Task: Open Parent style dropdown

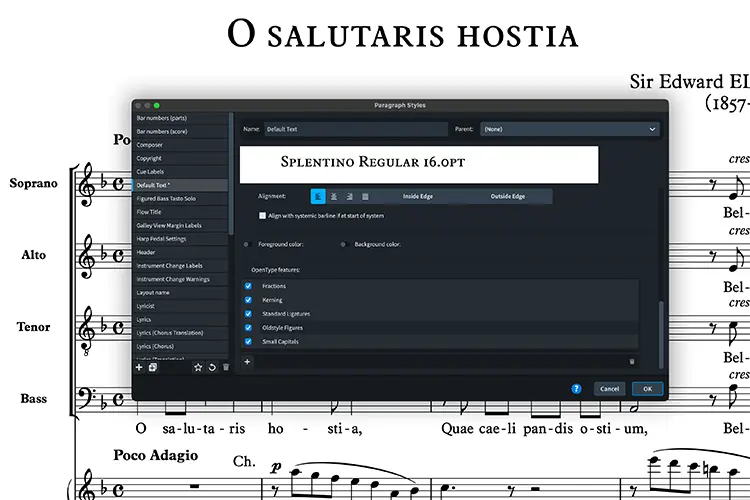Action: pos(570,129)
